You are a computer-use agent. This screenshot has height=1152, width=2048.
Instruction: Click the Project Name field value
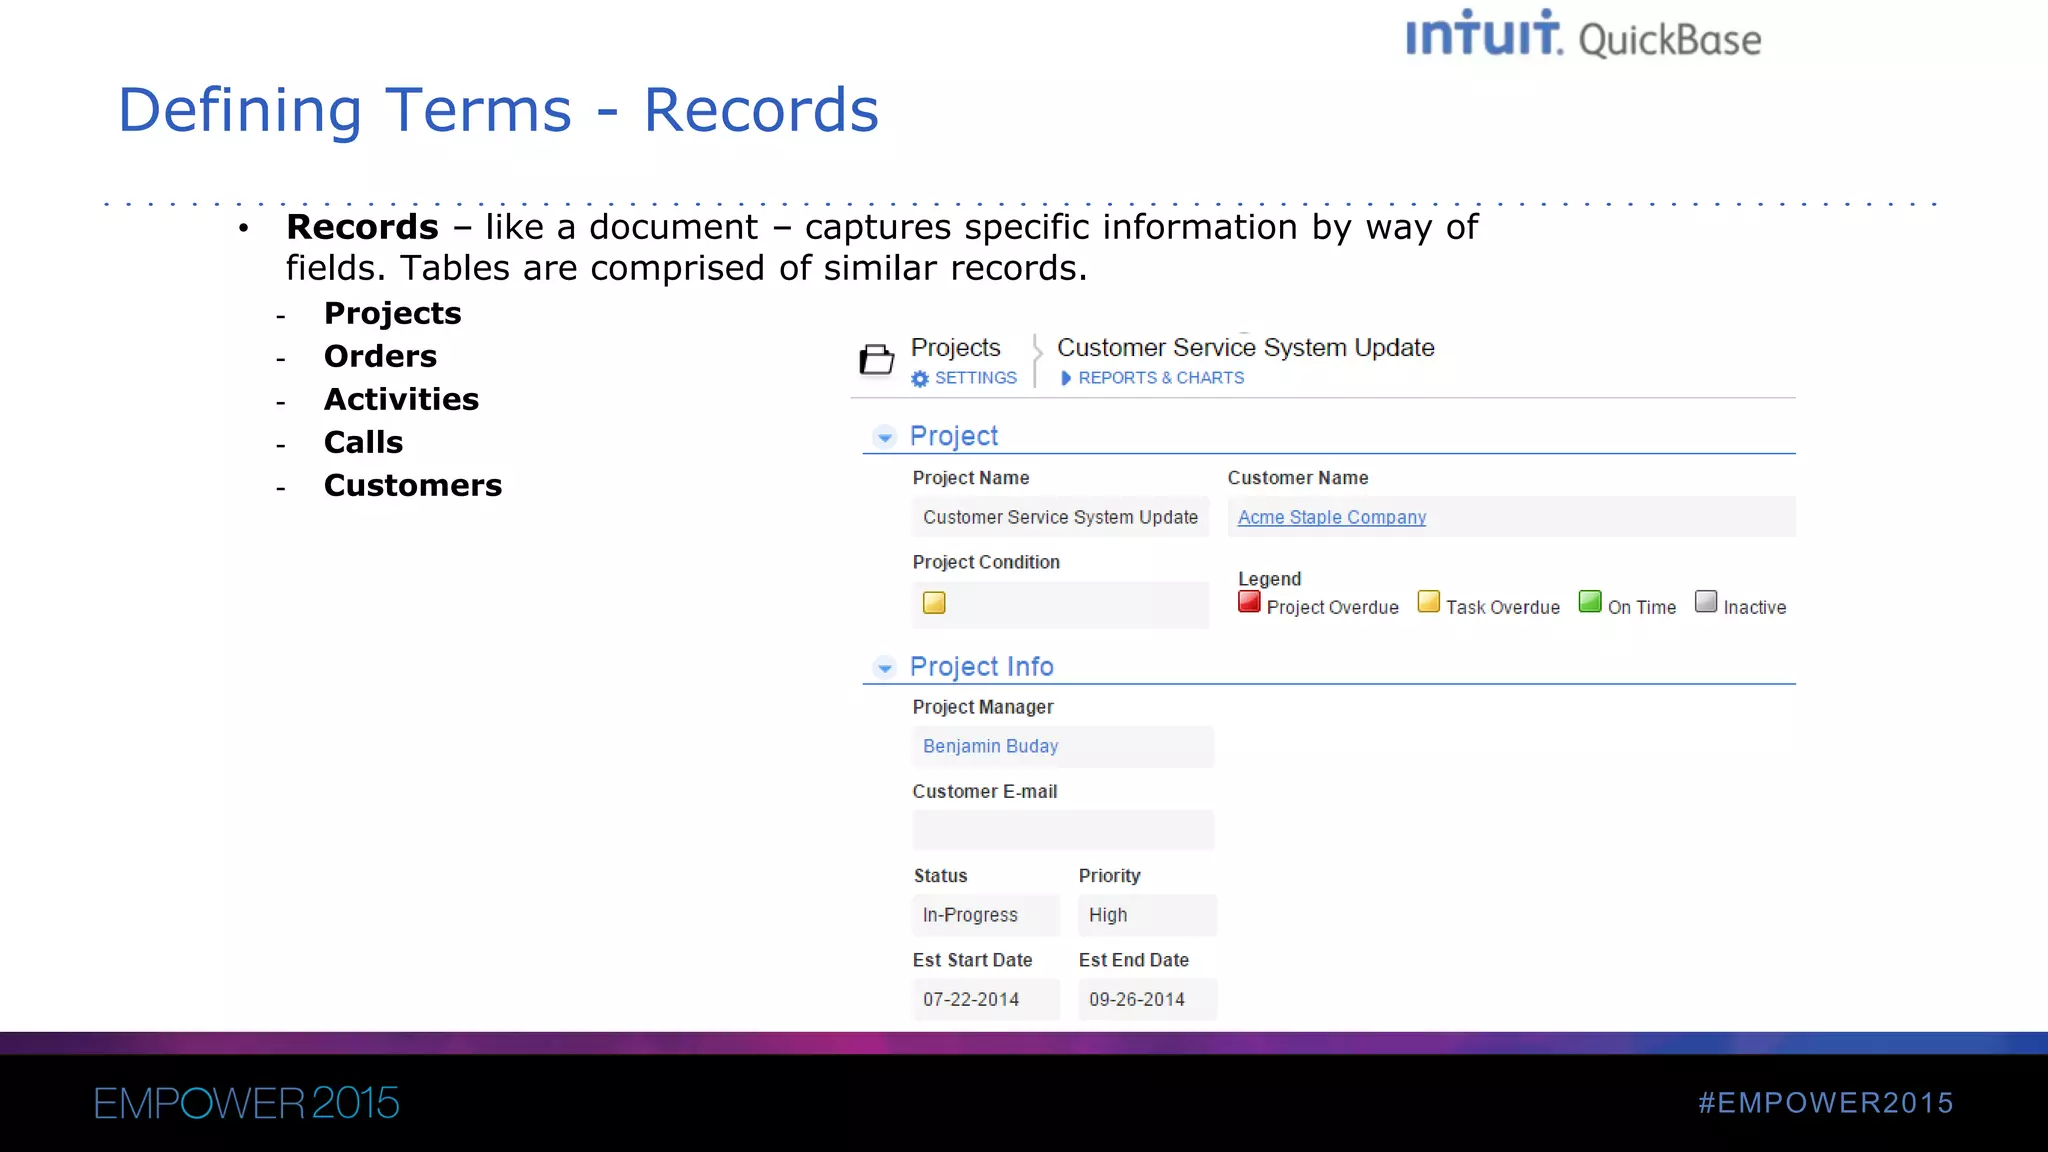pos(1060,517)
